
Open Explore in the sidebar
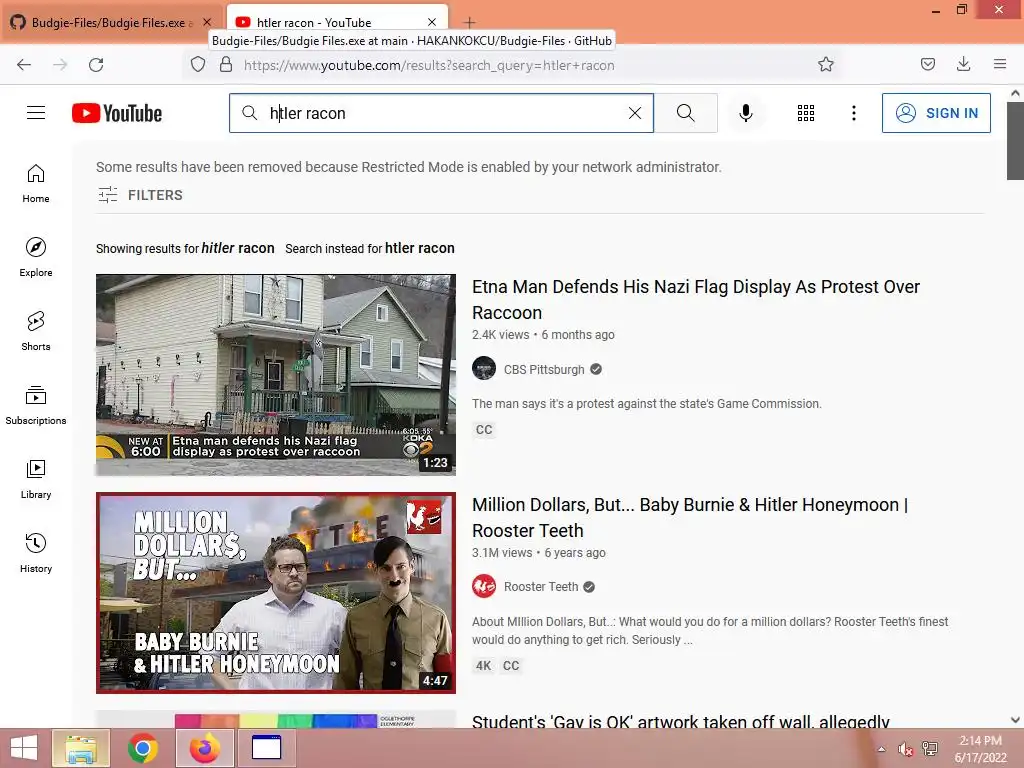pyautogui.click(x=36, y=257)
